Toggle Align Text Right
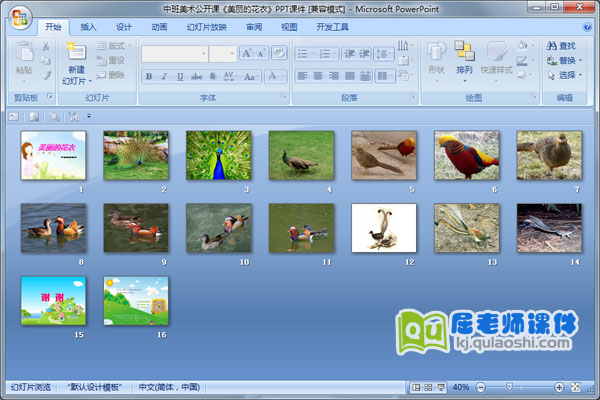Image resolution: width=600 pixels, height=400 pixels. 333,76
